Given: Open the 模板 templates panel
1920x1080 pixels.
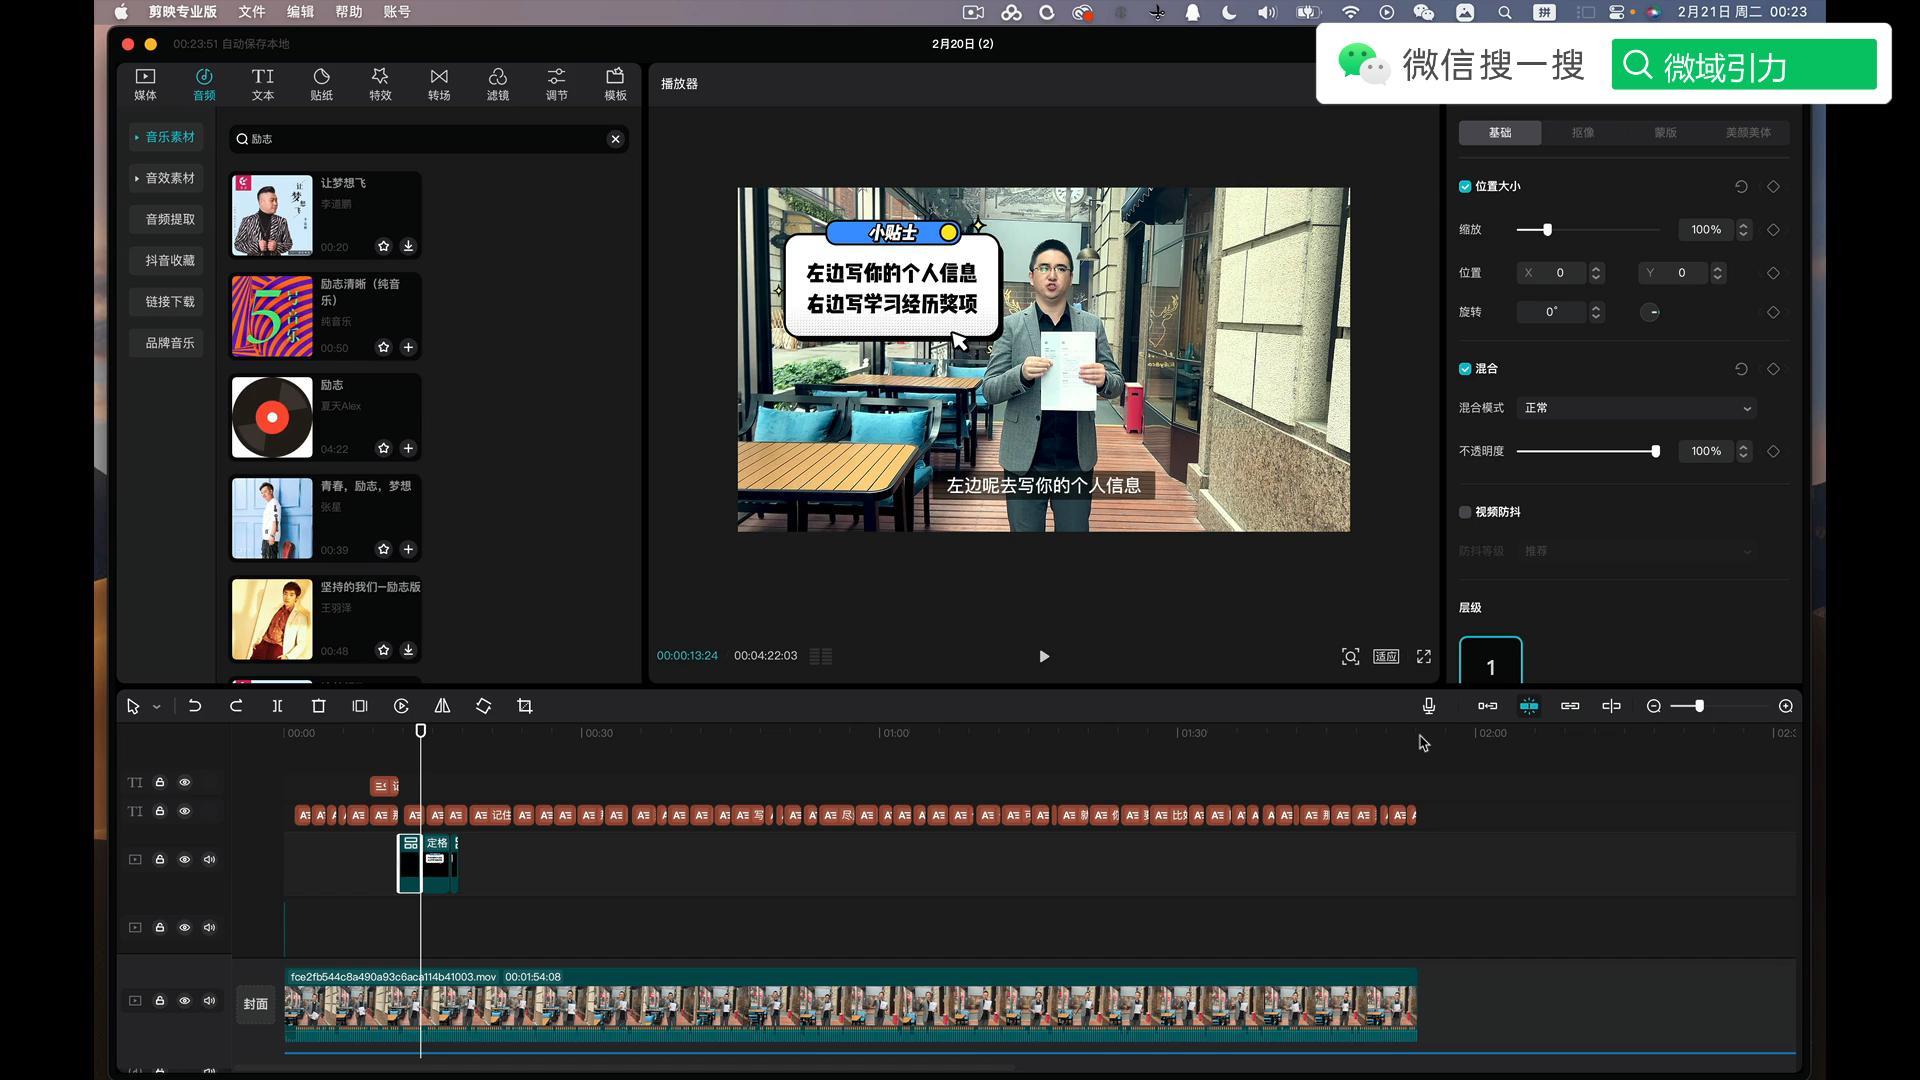Looking at the screenshot, I should (615, 84).
